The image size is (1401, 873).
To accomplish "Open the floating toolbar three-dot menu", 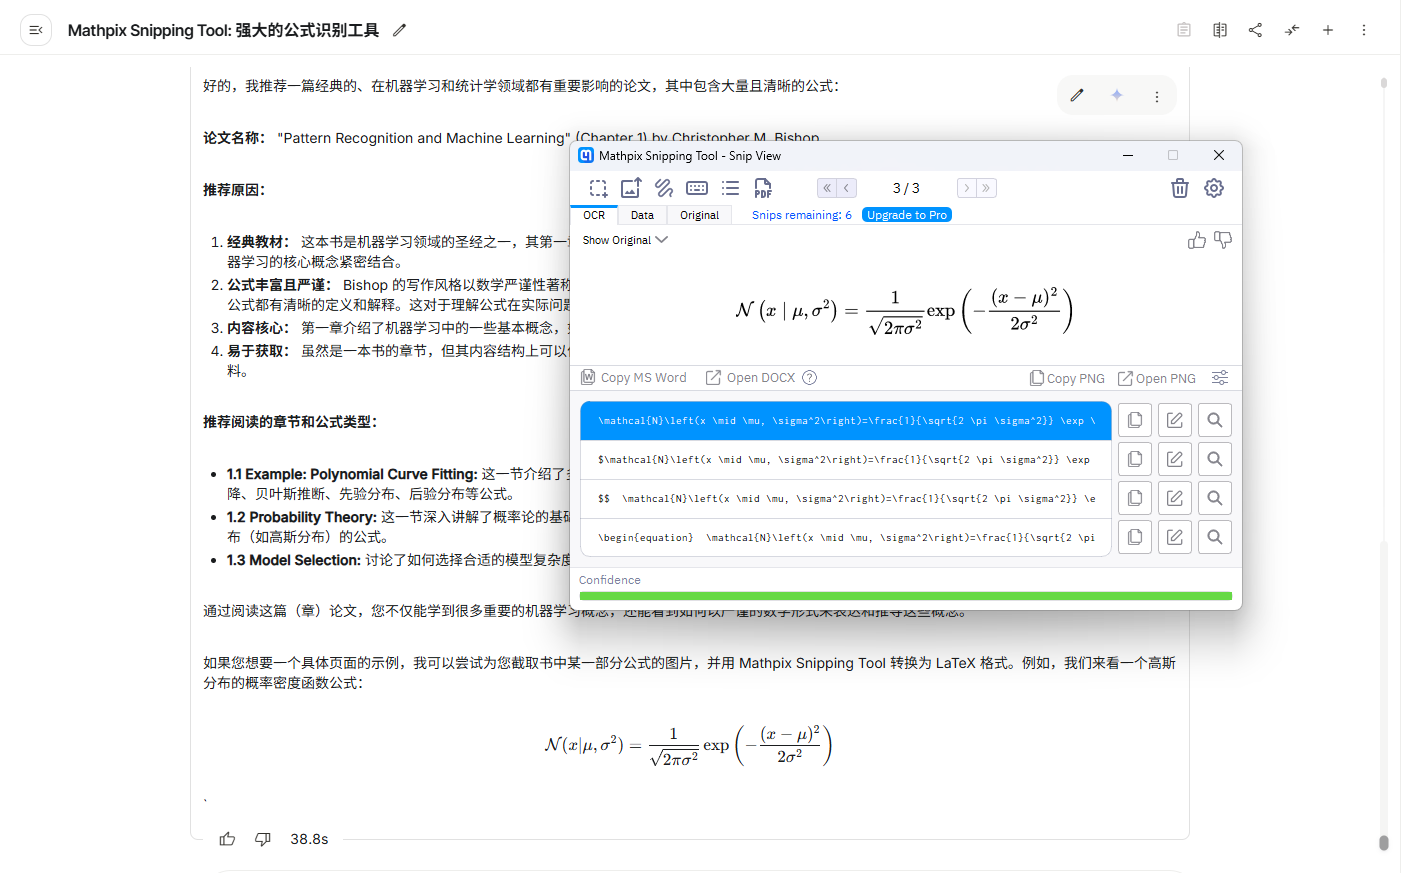I will pyautogui.click(x=1157, y=96).
